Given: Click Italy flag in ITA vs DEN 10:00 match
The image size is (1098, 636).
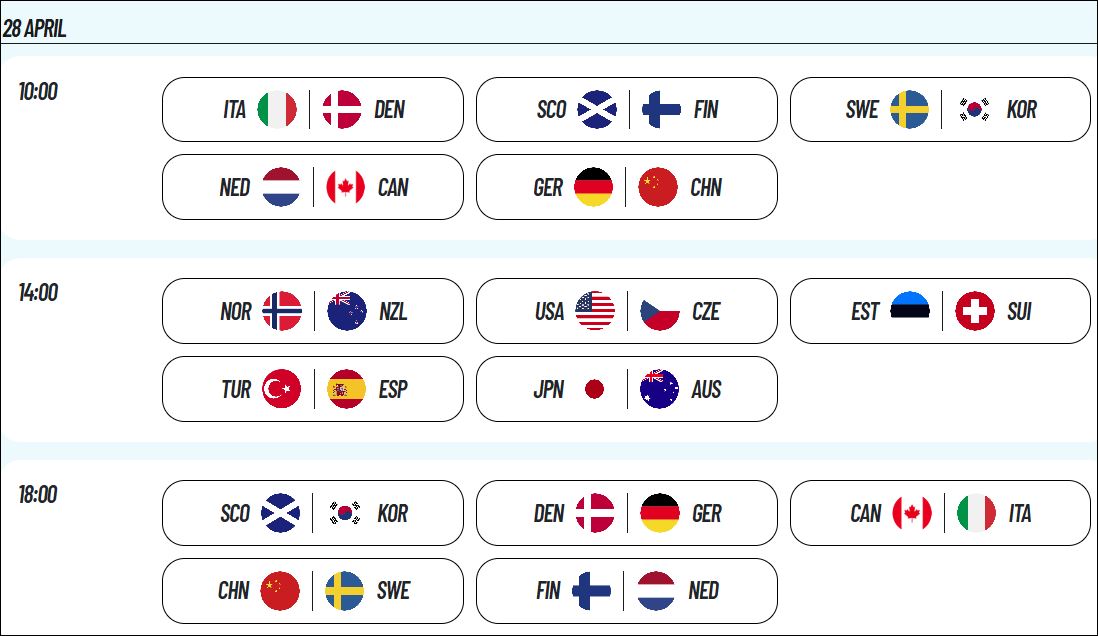Looking at the screenshot, I should click(277, 109).
